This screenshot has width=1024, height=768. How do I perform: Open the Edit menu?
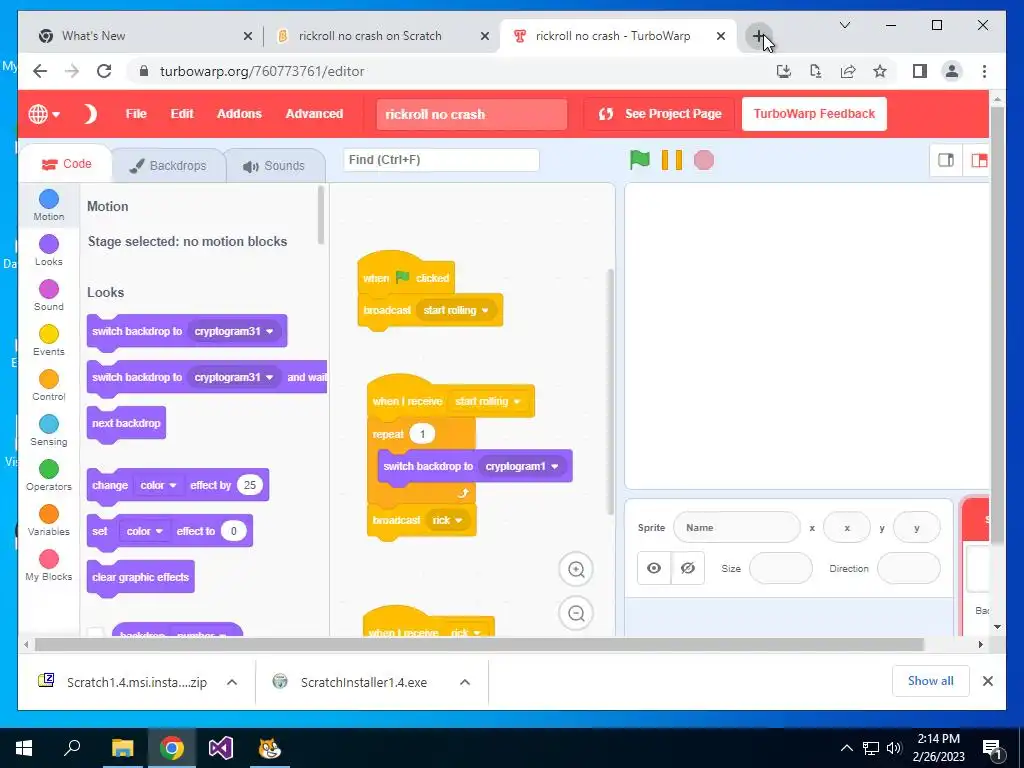click(182, 114)
